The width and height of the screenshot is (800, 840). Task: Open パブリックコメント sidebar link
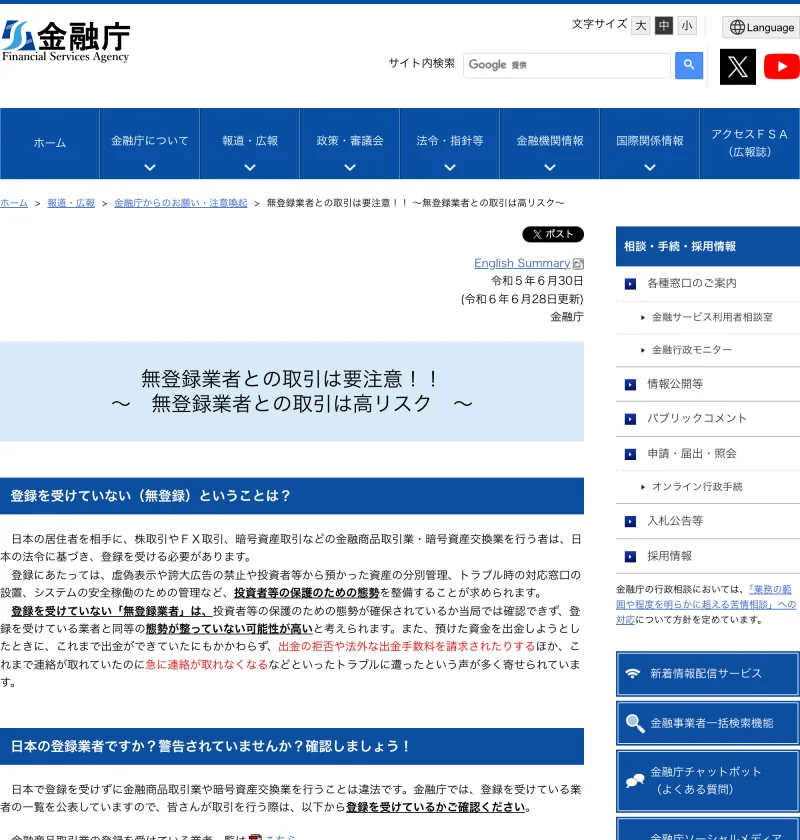point(697,418)
